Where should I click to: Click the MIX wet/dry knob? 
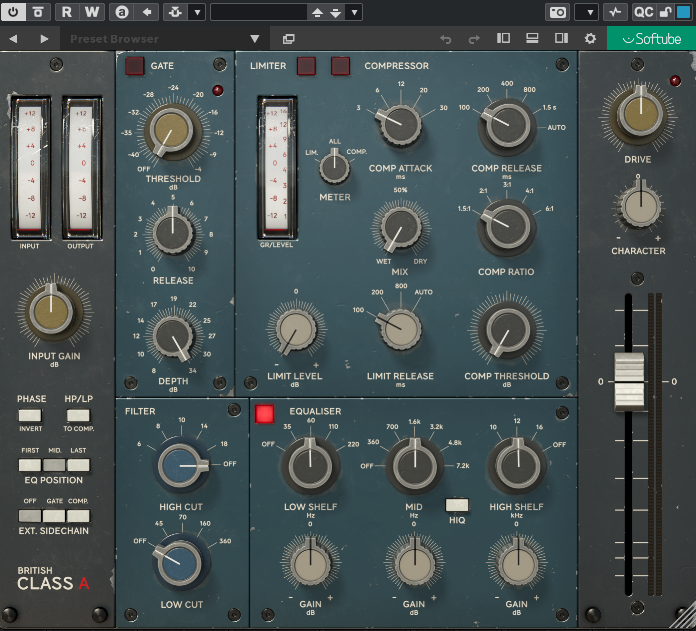[x=401, y=228]
